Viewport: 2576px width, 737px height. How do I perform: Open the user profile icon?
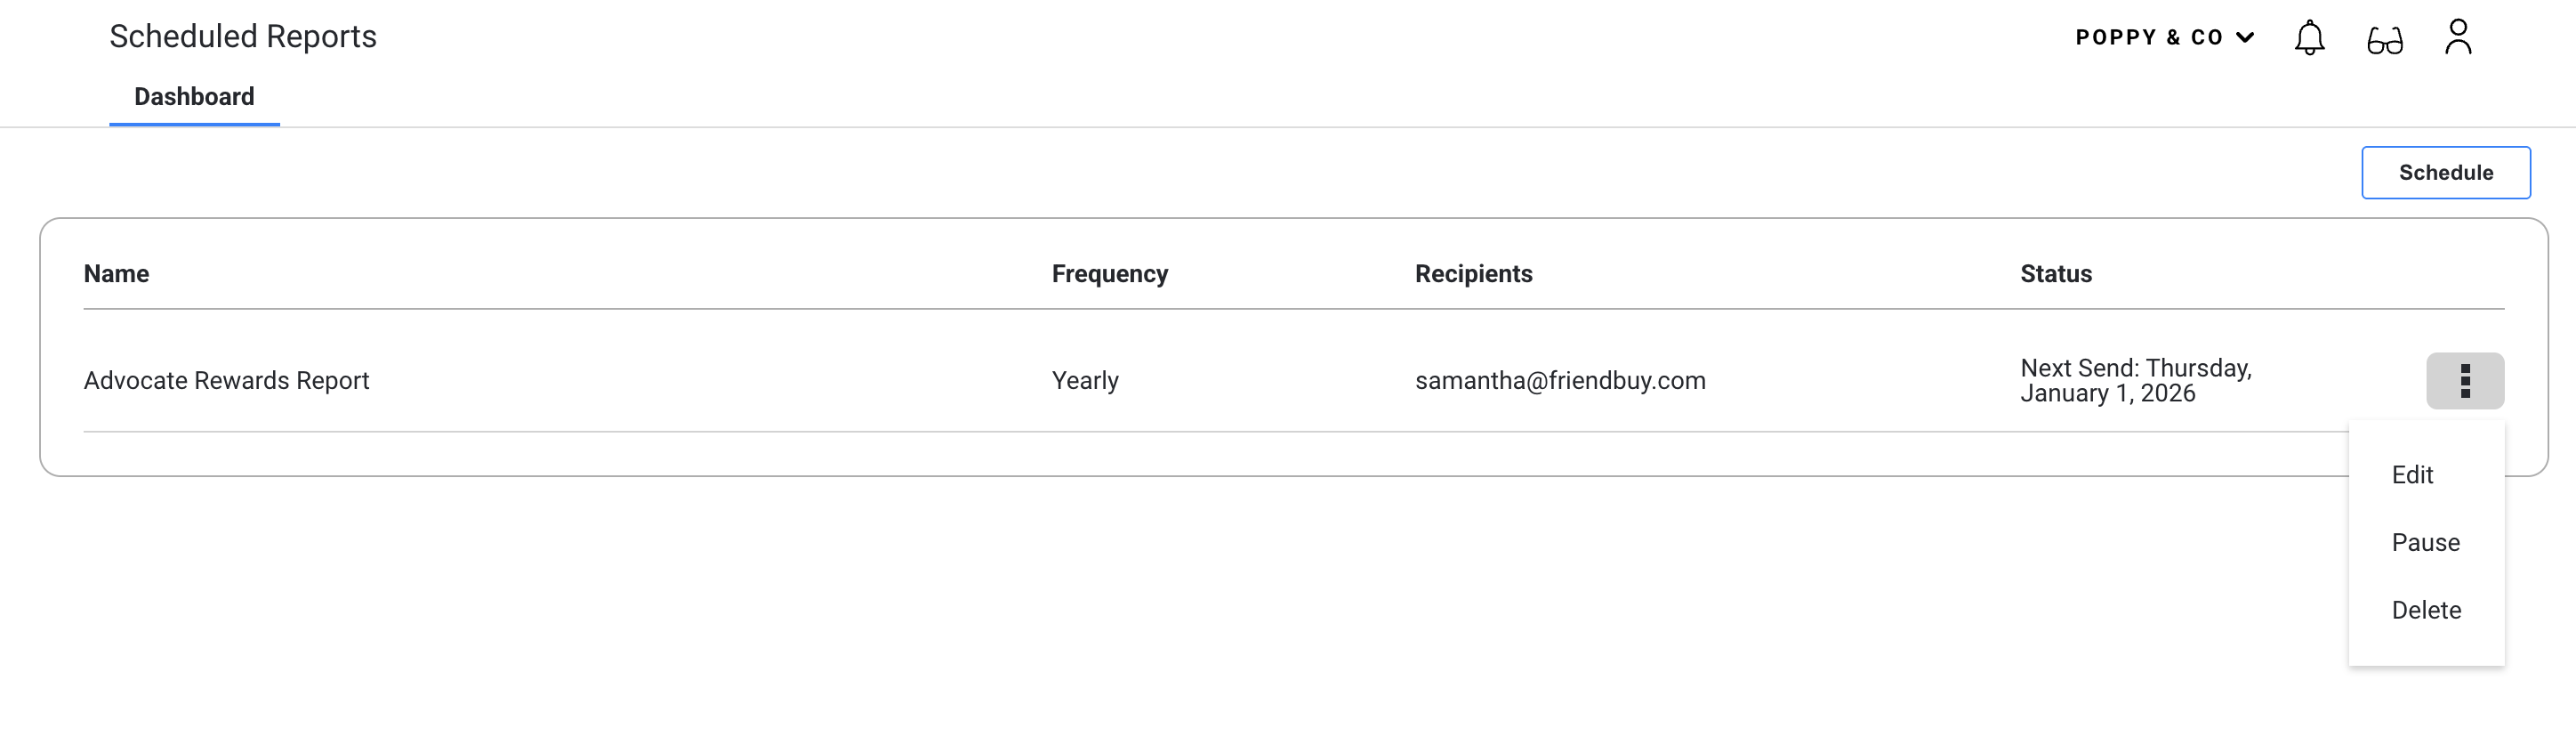tap(2458, 37)
